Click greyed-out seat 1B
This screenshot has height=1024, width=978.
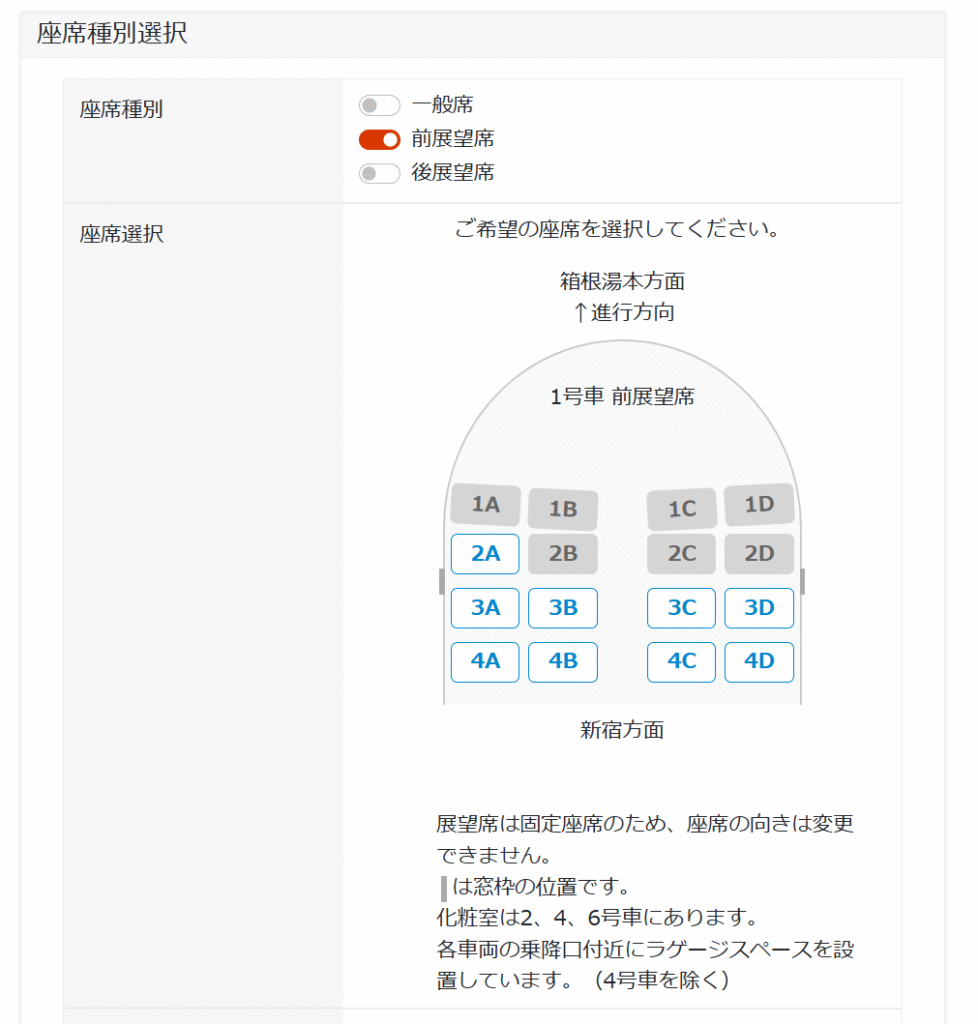click(x=563, y=509)
